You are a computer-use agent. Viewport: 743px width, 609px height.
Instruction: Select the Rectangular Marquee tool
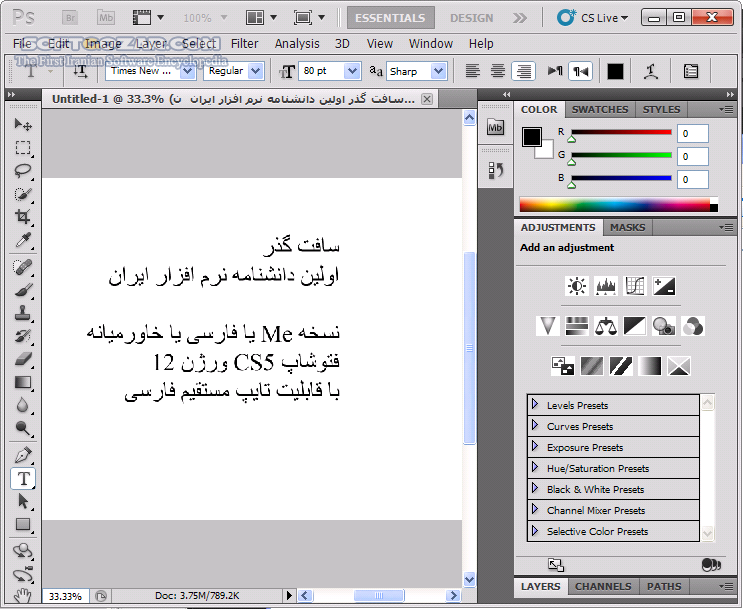point(23,148)
